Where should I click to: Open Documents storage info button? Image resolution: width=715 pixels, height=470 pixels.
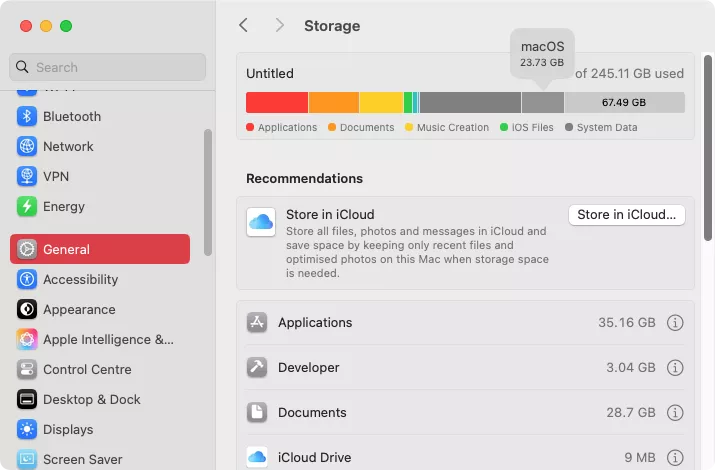[x=675, y=413]
